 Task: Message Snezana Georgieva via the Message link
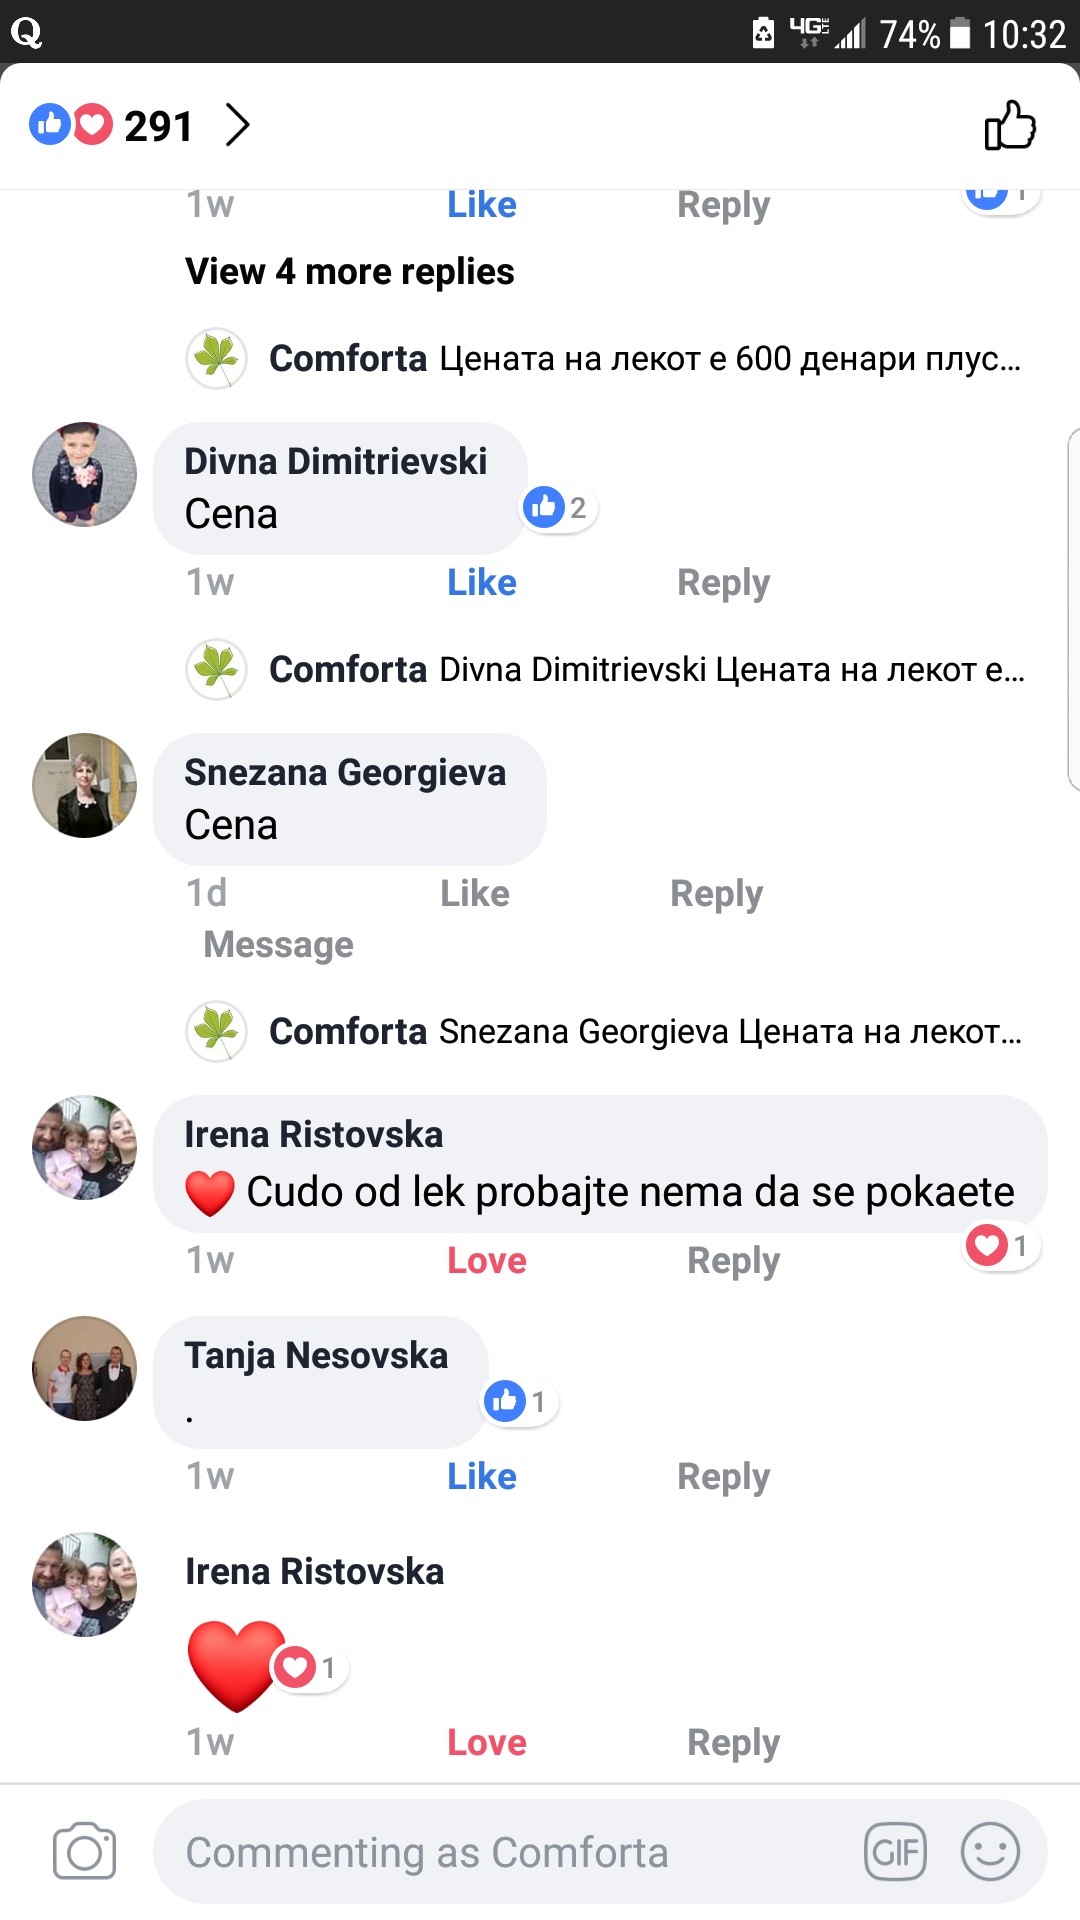point(278,945)
